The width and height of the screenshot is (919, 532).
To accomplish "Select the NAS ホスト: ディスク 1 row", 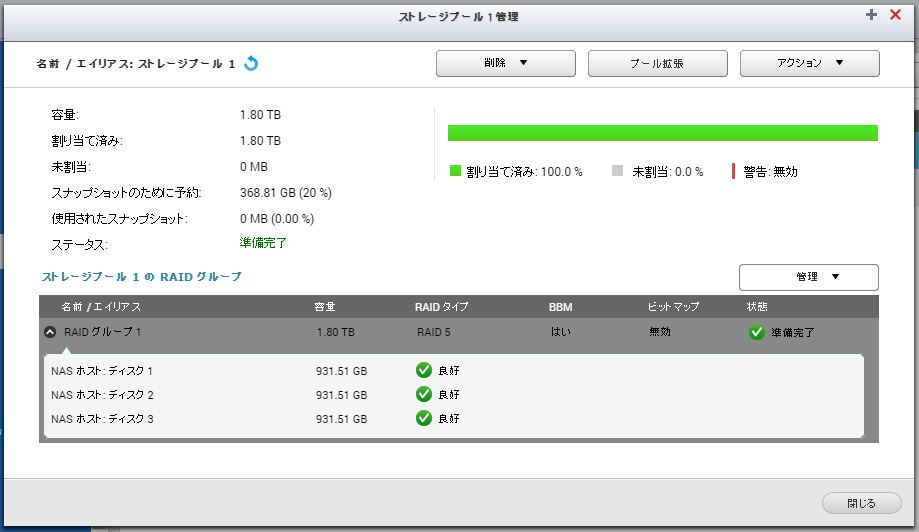I will [454, 370].
